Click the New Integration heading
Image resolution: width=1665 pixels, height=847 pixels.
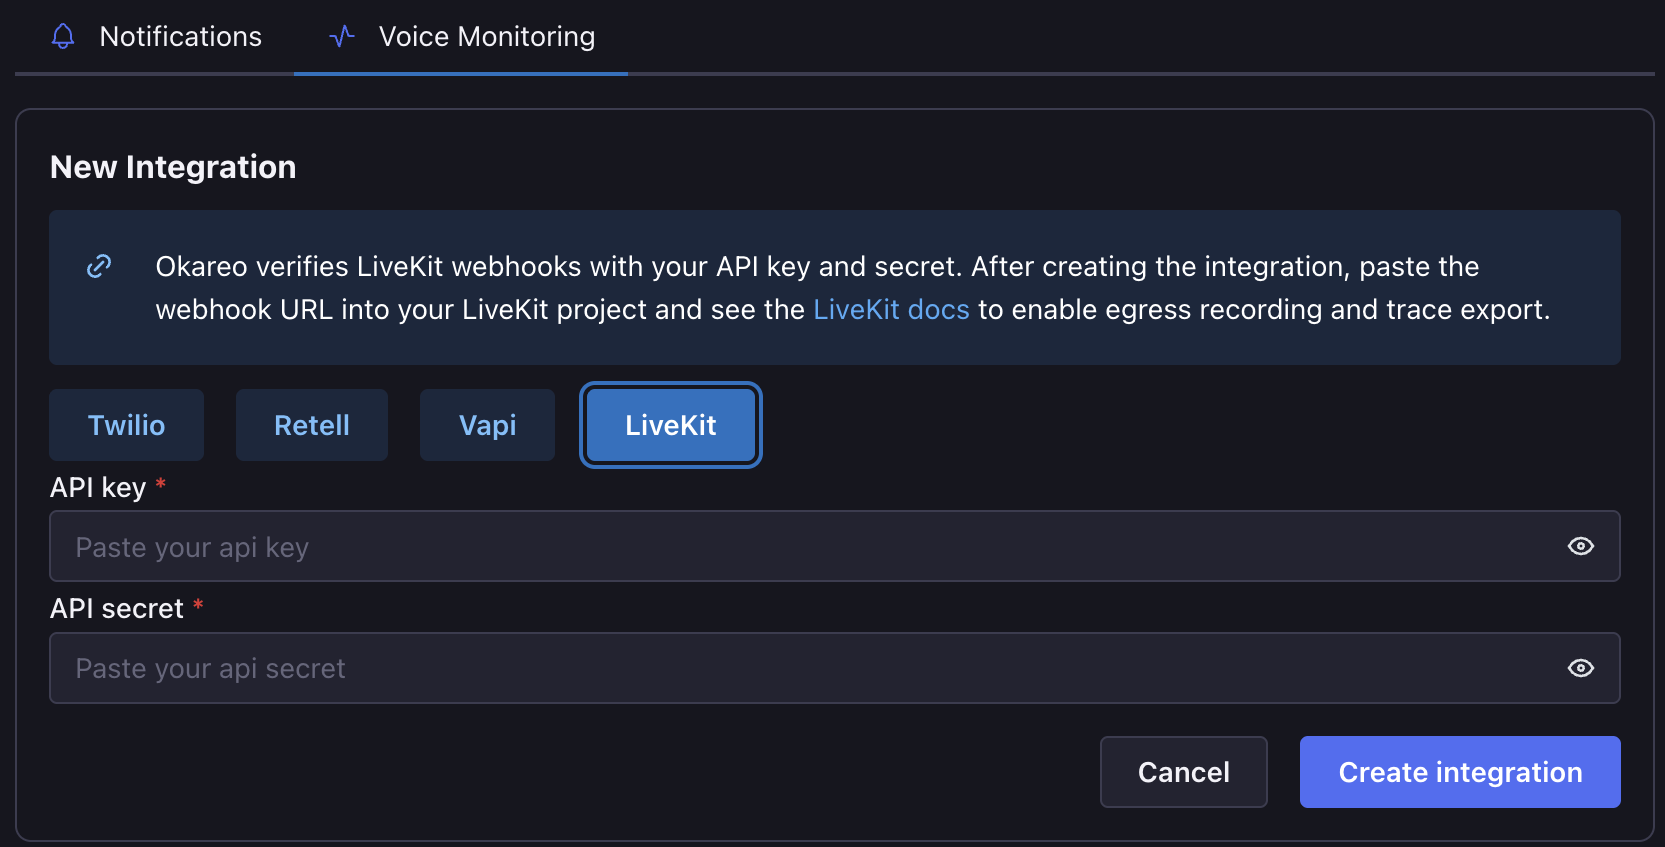point(173,167)
